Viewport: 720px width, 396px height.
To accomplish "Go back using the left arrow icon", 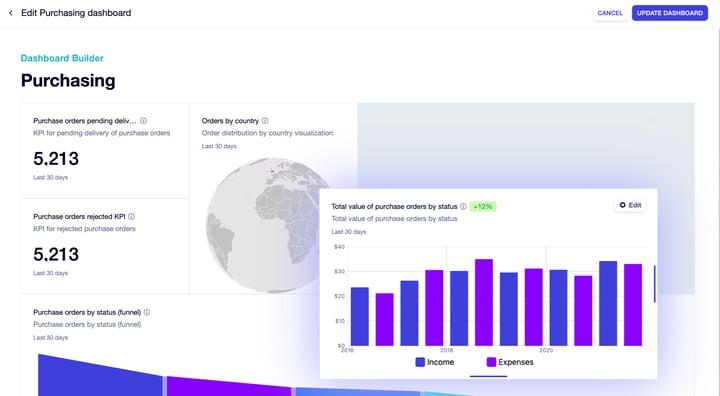I will [11, 13].
